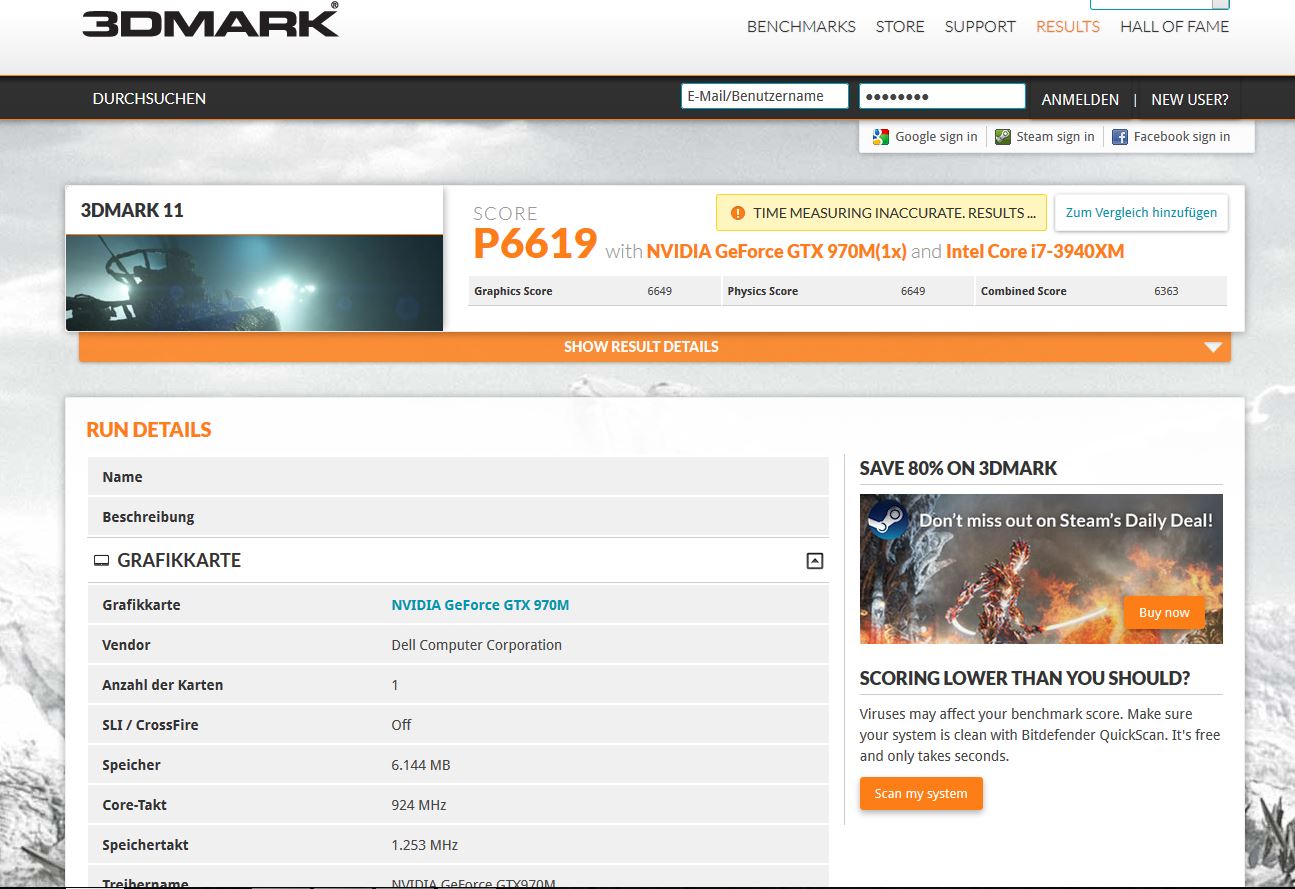Go to the Hall of Fame page
The width and height of the screenshot is (1295, 889).
pos(1174,27)
